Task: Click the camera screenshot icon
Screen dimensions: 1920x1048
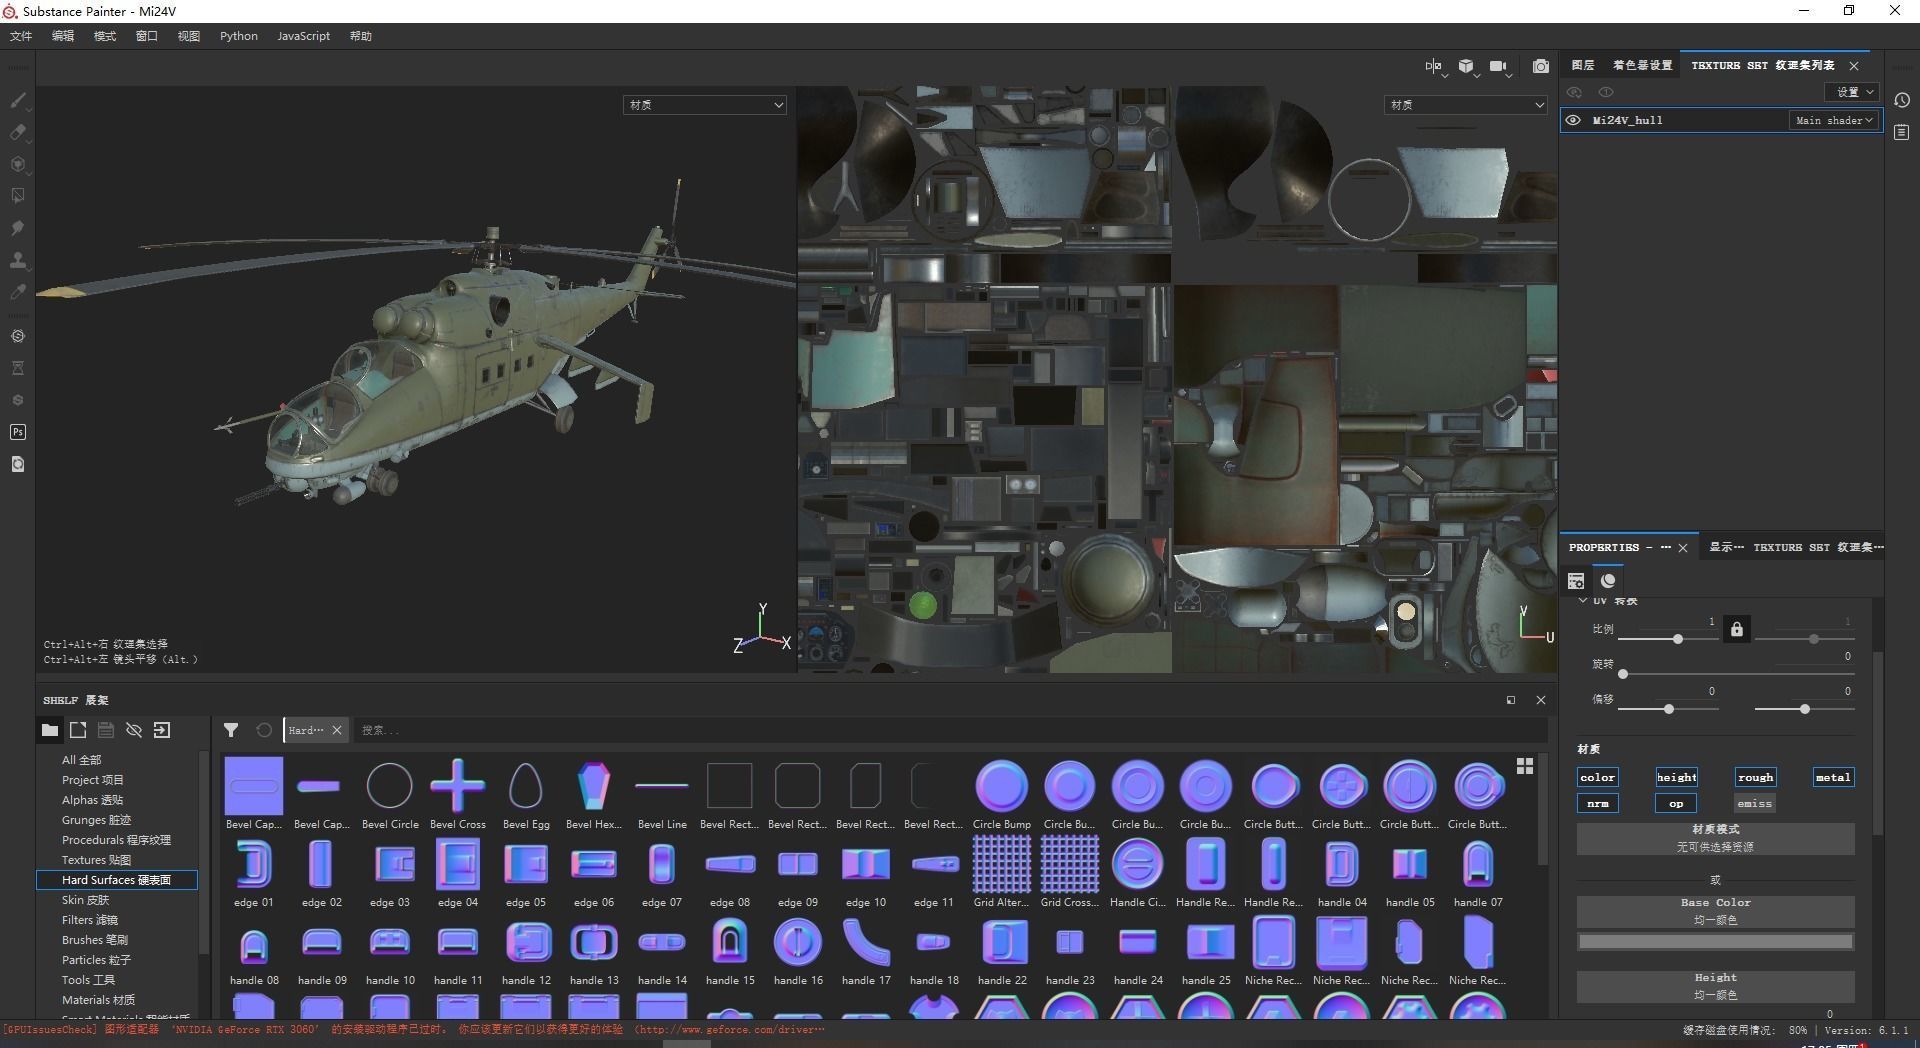Action: [x=1541, y=66]
